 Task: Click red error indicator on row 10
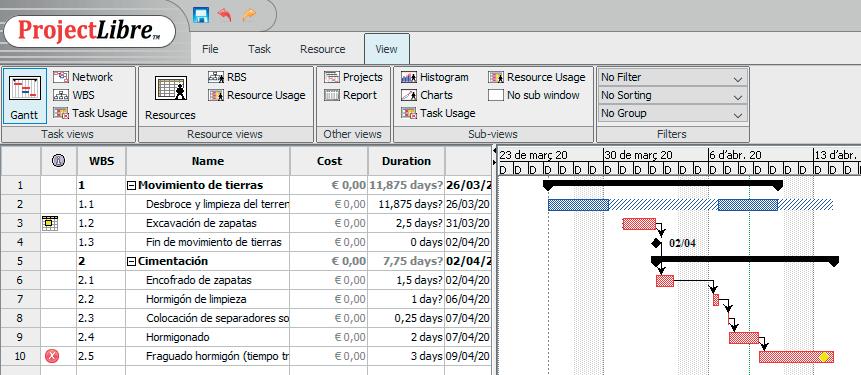[x=52, y=356]
